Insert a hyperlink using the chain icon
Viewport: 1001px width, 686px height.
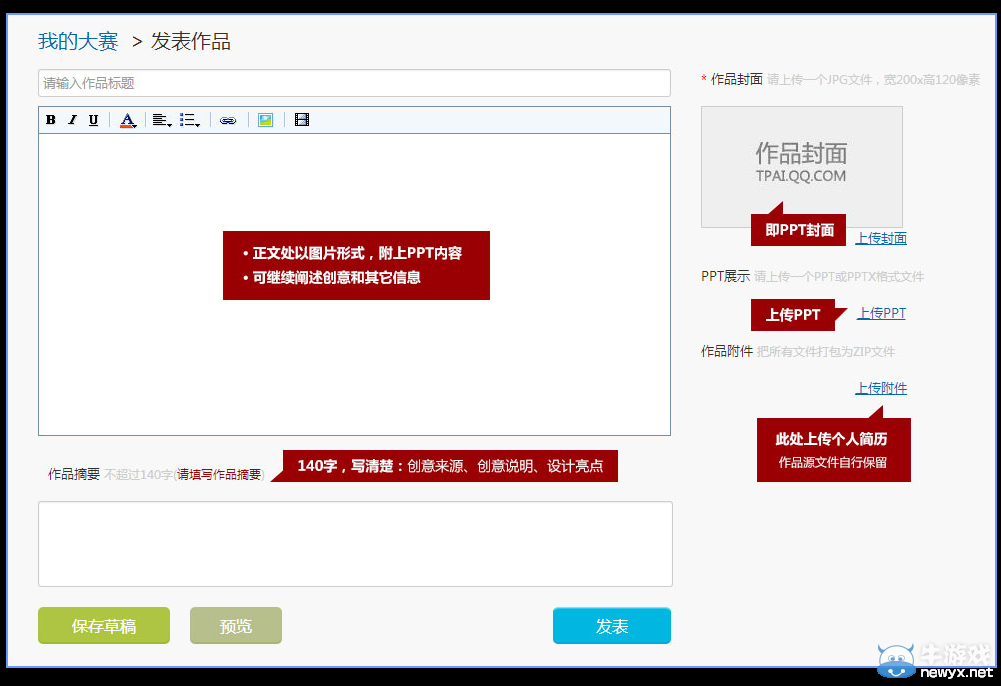coord(227,120)
